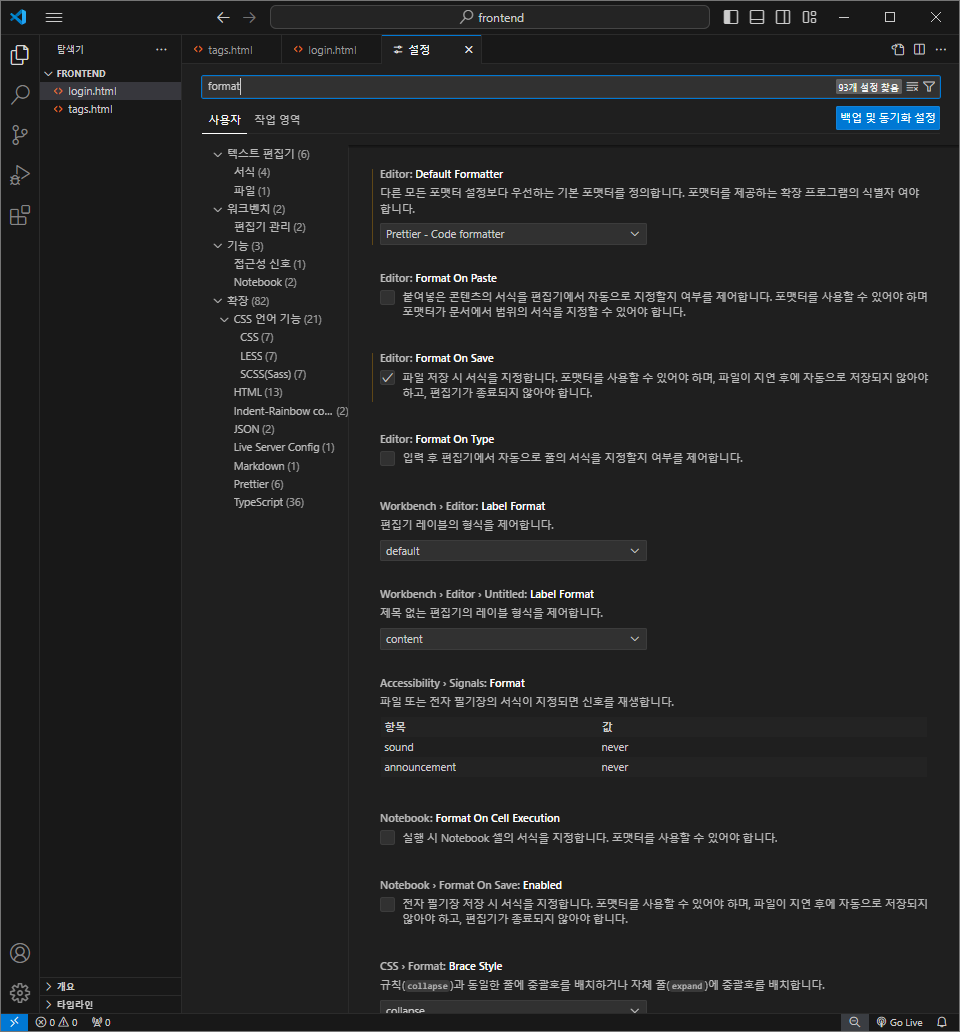Select the sound row in signals table
This screenshot has height=1032, width=960.
(x=653, y=747)
